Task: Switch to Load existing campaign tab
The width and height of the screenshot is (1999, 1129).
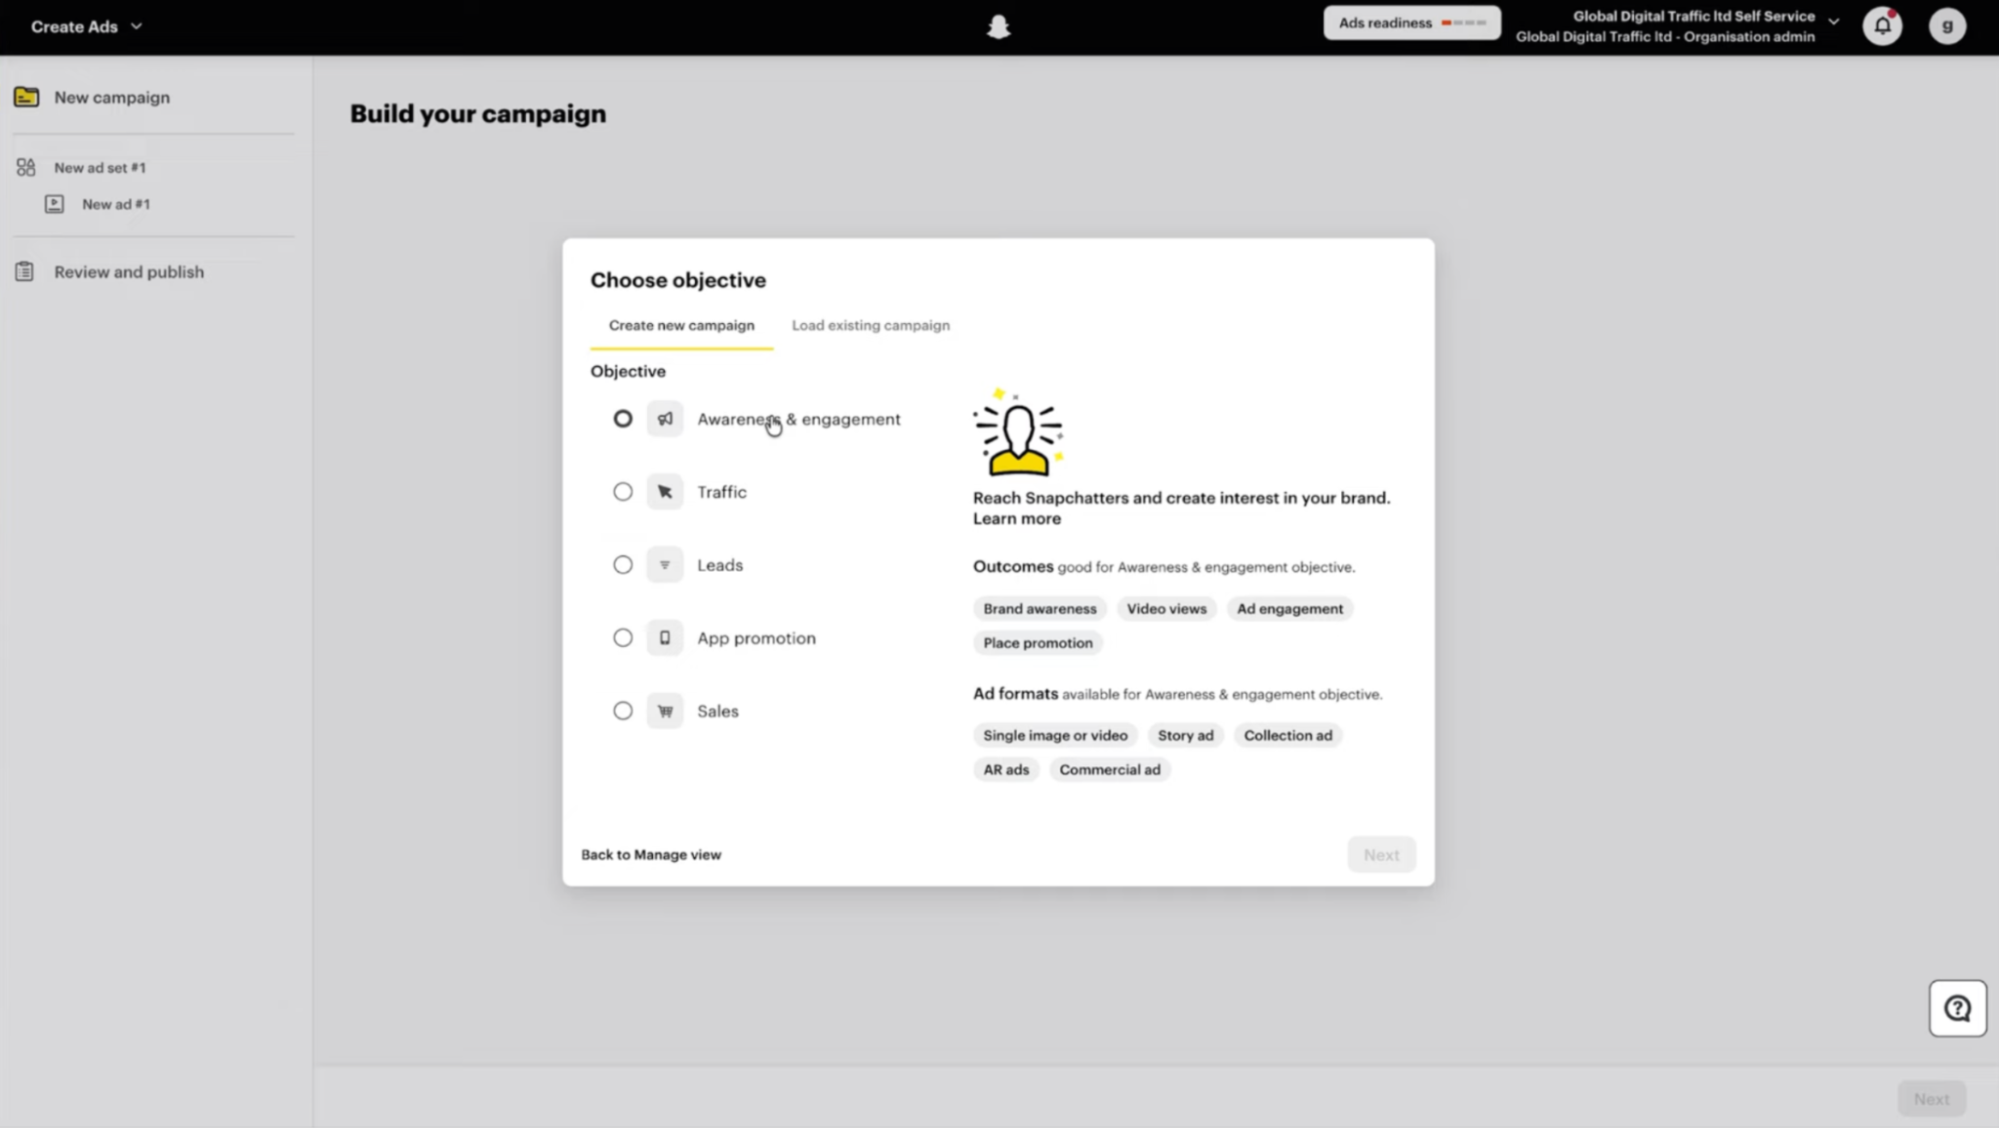Action: (870, 326)
